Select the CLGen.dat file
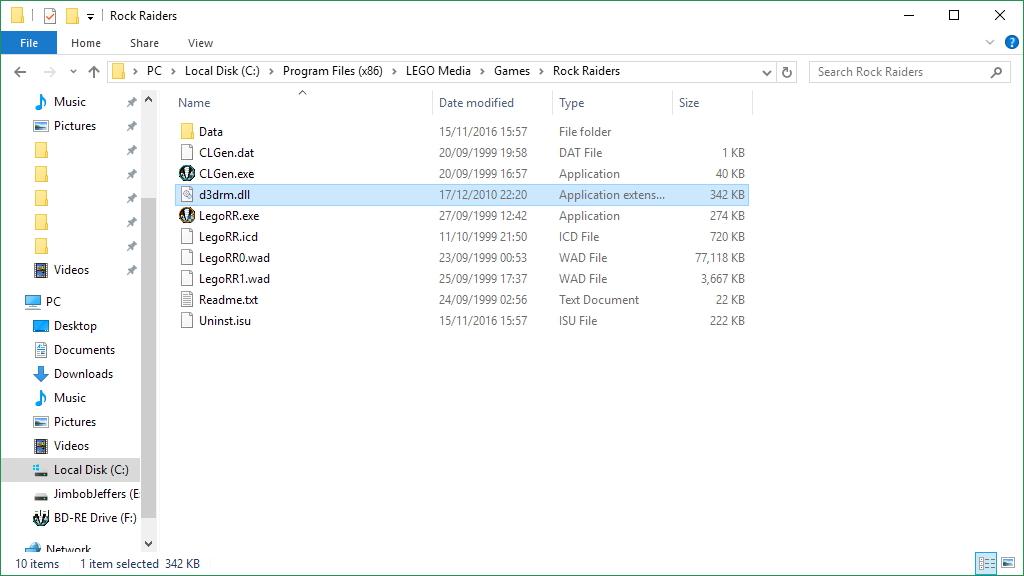Image resolution: width=1024 pixels, height=576 pixels. tap(462, 153)
